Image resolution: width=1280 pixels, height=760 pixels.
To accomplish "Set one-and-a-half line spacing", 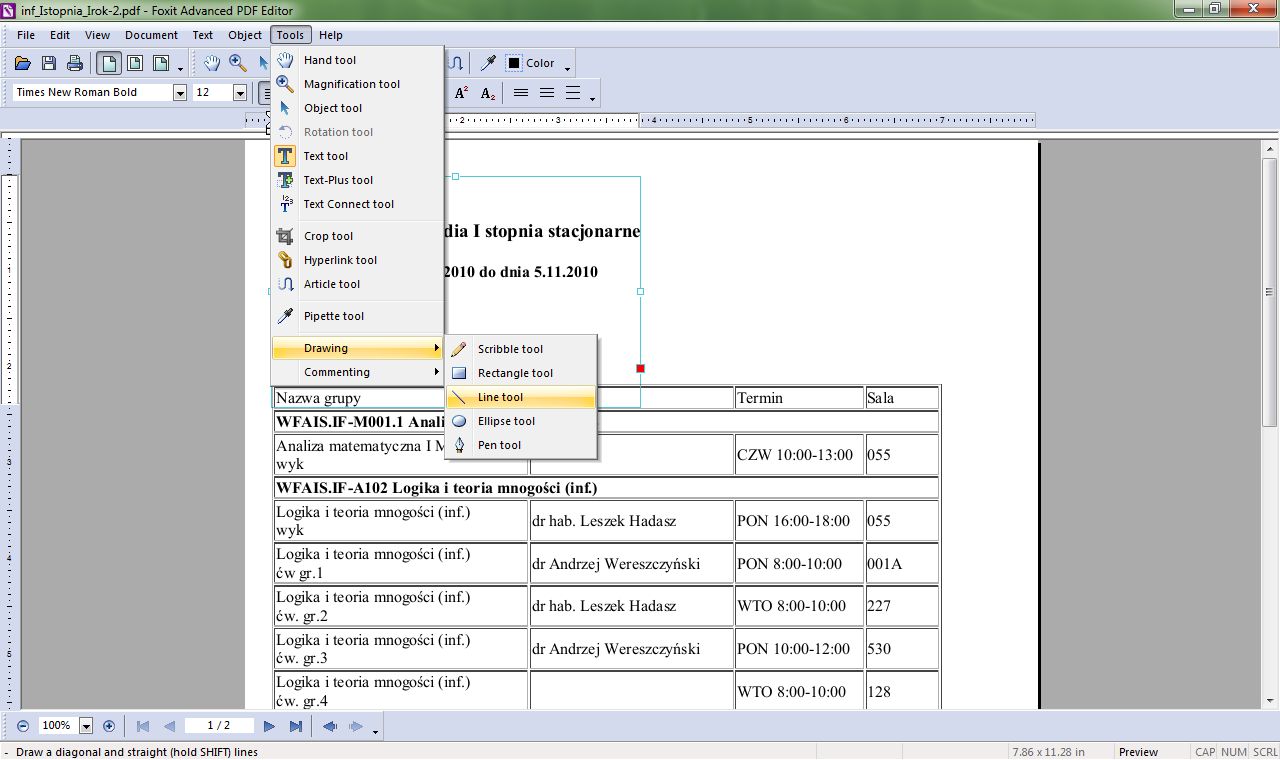I will 547,93.
